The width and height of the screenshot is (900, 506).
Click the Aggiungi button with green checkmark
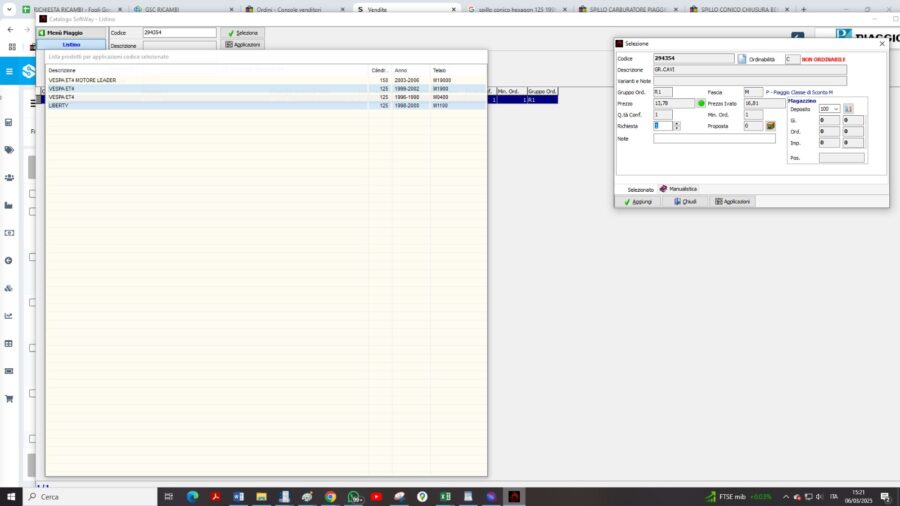637,201
